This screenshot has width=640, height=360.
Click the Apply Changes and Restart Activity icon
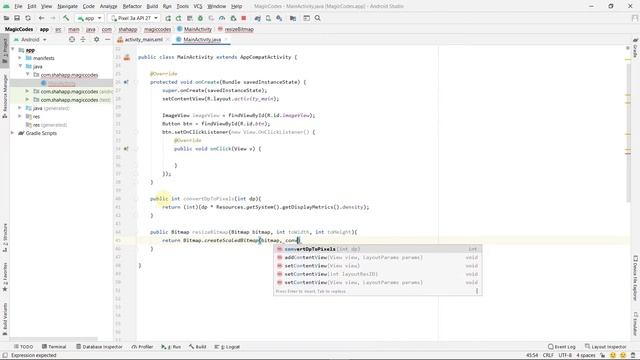click(x=178, y=18)
